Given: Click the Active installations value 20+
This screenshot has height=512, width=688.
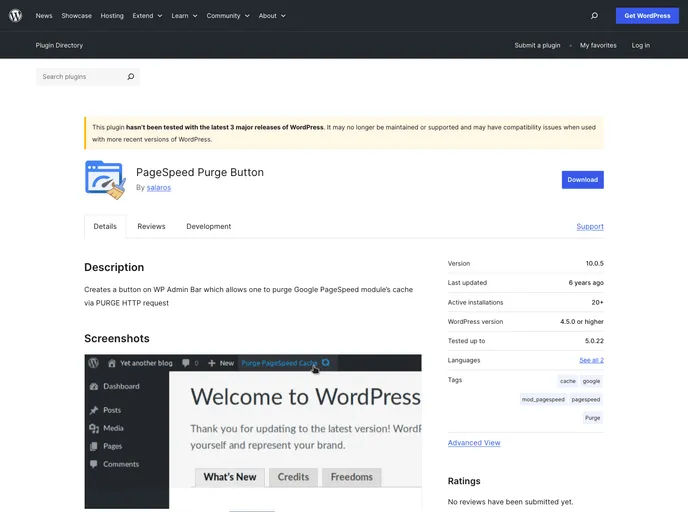Looking at the screenshot, I should tap(597, 302).
